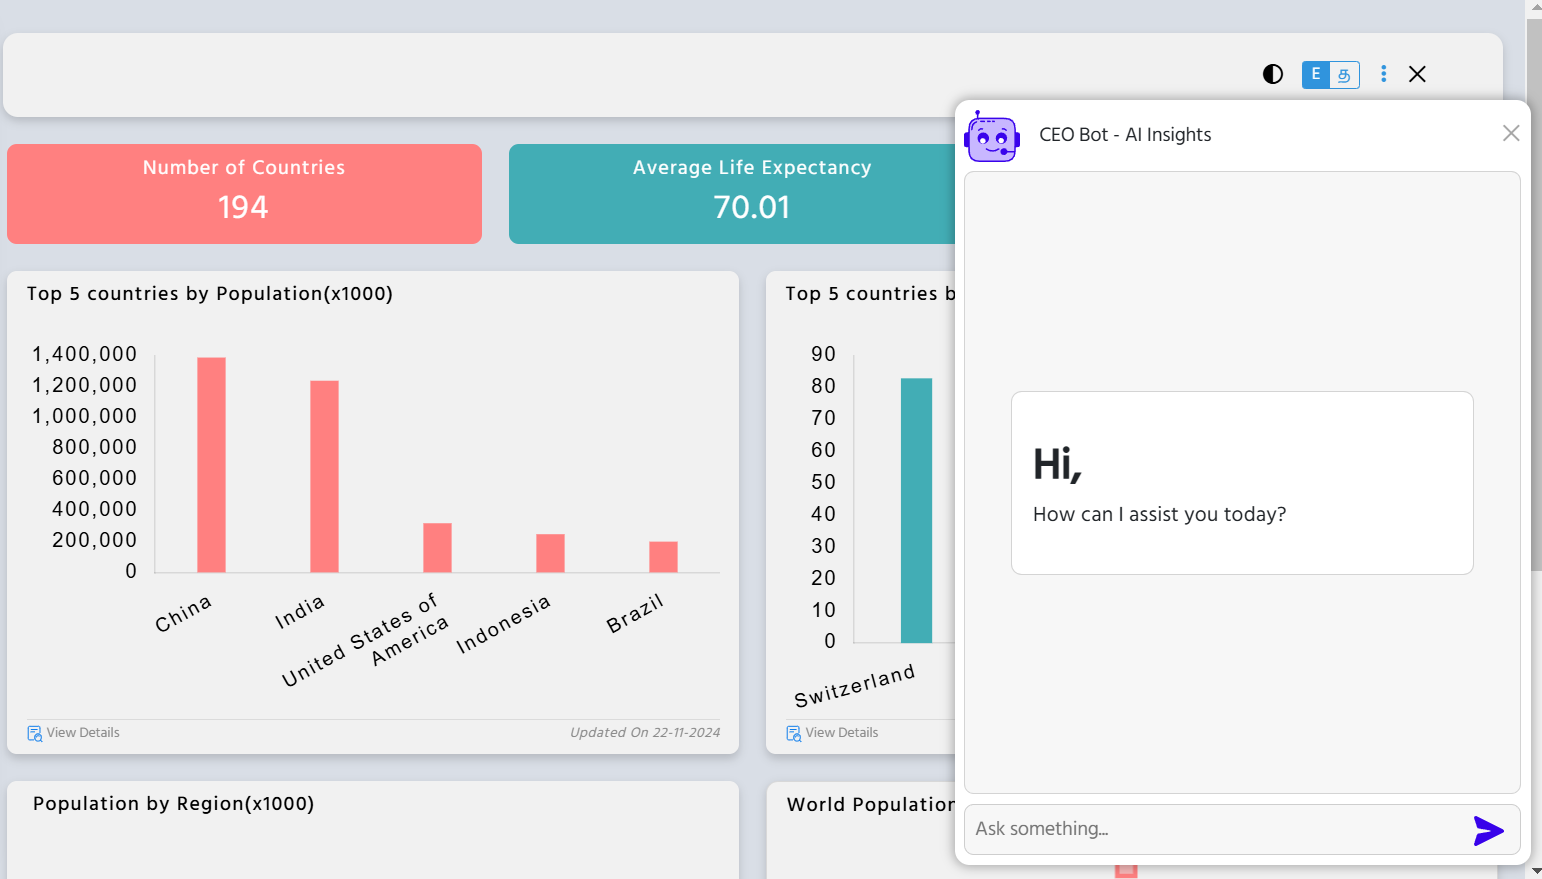
Task: Click the three-dot overflow icon in the toolbar
Action: (1383, 74)
